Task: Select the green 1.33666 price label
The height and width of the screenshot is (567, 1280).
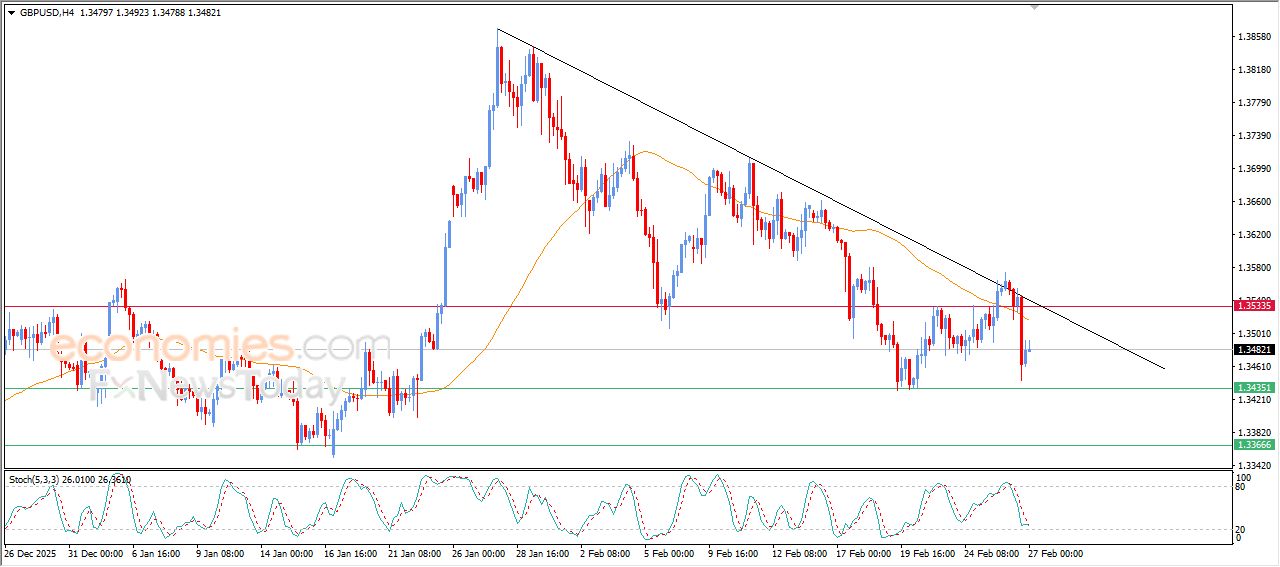Action: click(1254, 445)
